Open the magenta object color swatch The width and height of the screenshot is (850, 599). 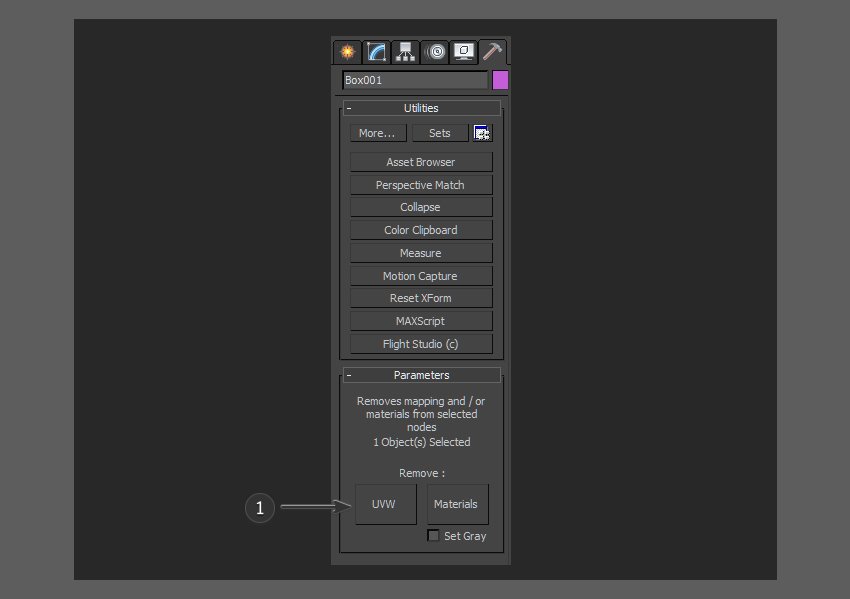click(x=500, y=80)
